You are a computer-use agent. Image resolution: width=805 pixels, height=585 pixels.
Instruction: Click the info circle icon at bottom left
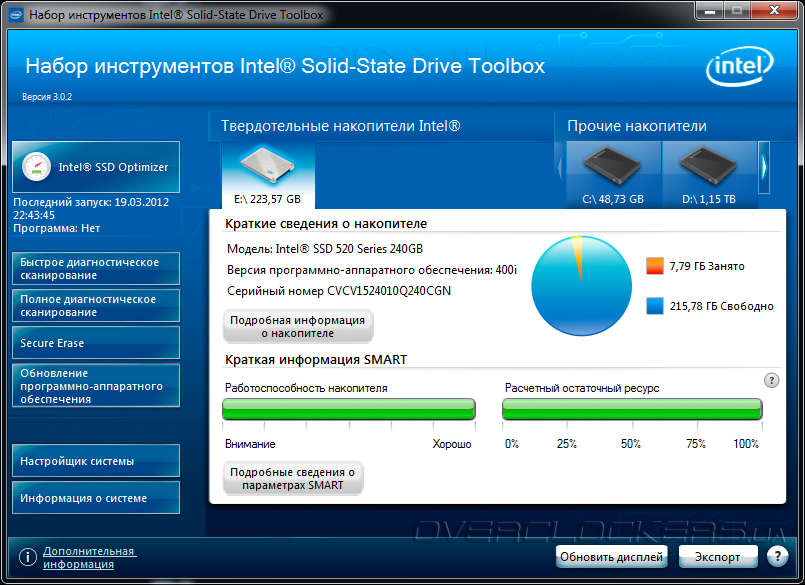(28, 557)
